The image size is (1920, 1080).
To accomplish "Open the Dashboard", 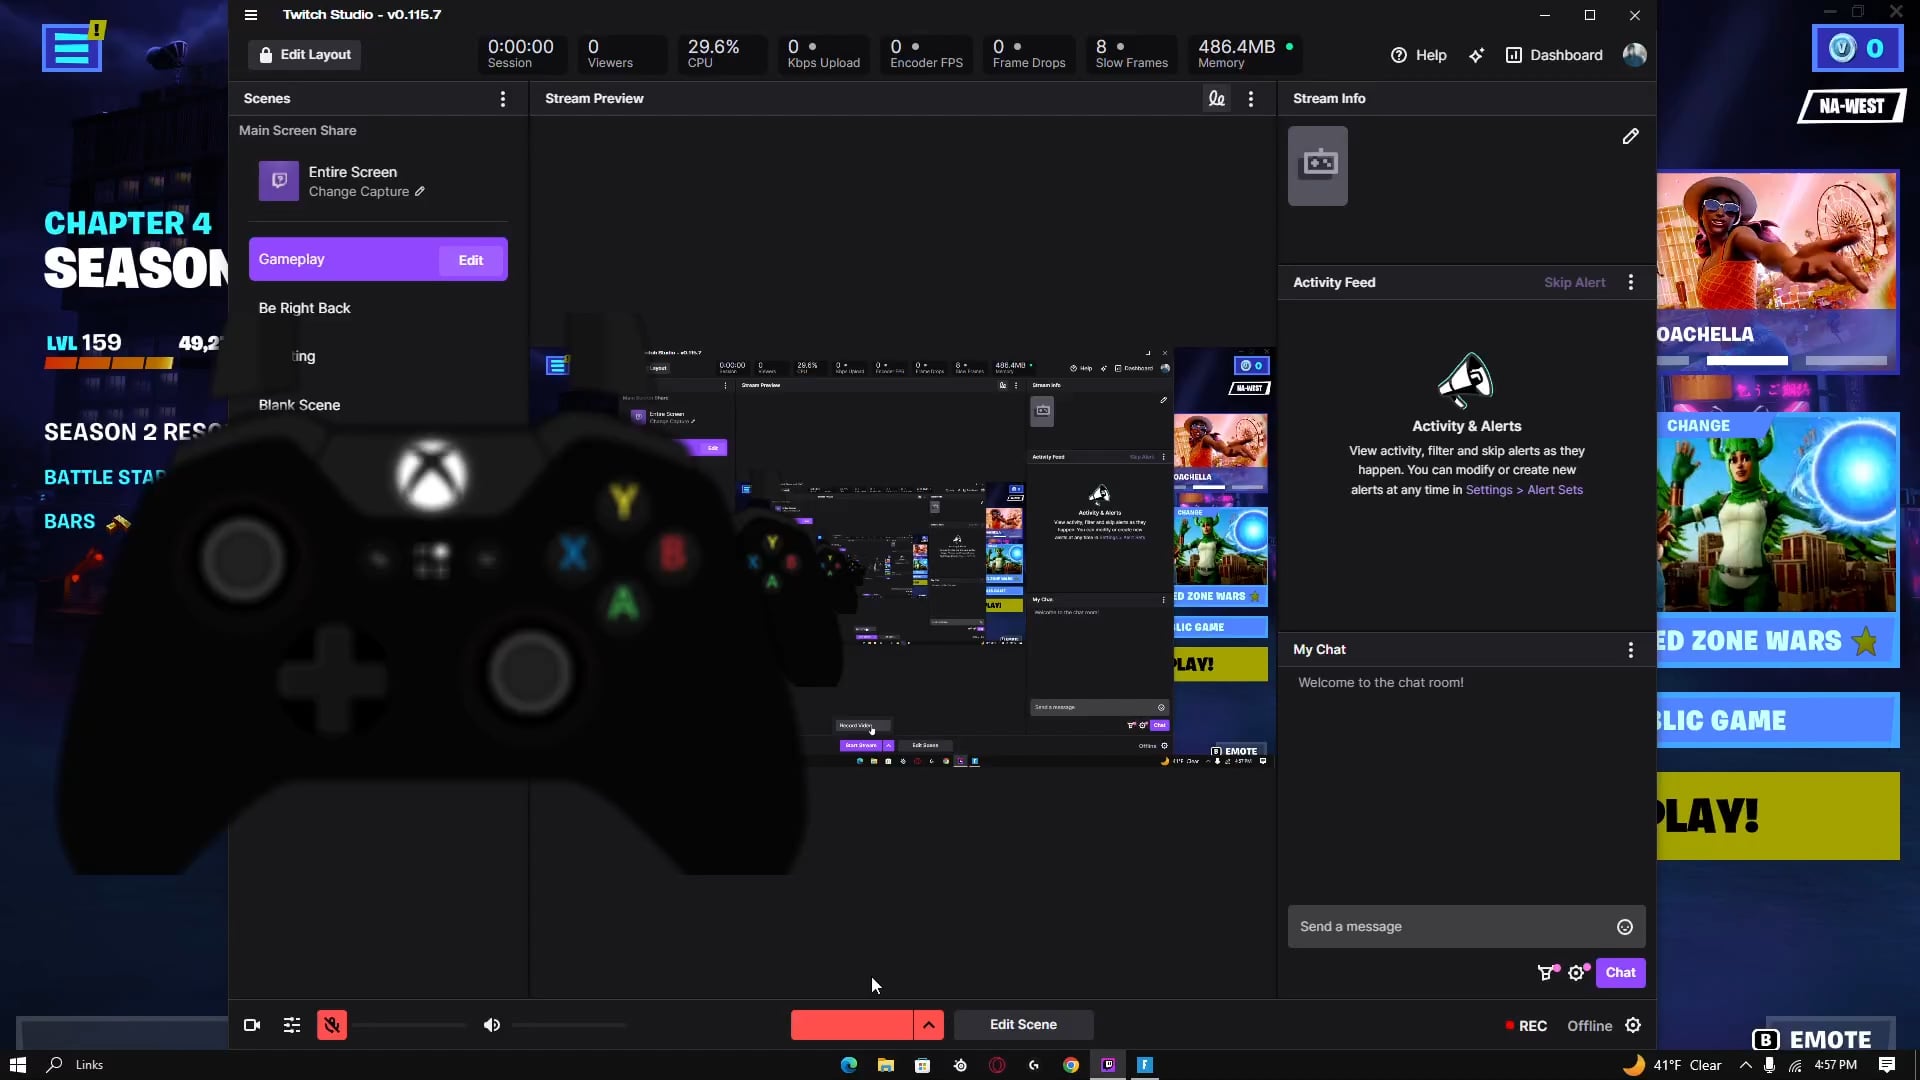I will tap(1554, 55).
